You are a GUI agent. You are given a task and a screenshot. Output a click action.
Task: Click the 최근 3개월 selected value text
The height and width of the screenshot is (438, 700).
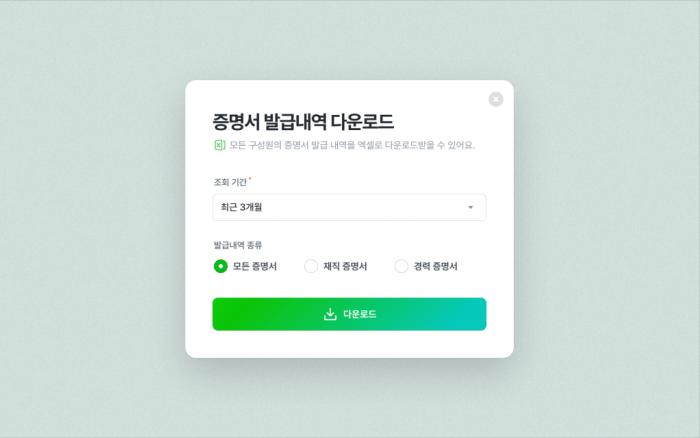[x=241, y=207]
